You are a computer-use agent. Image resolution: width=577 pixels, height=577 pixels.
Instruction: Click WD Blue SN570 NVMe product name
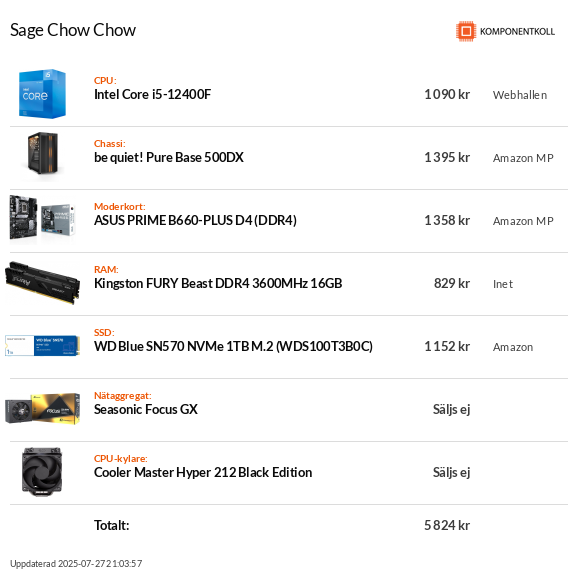coord(233,346)
